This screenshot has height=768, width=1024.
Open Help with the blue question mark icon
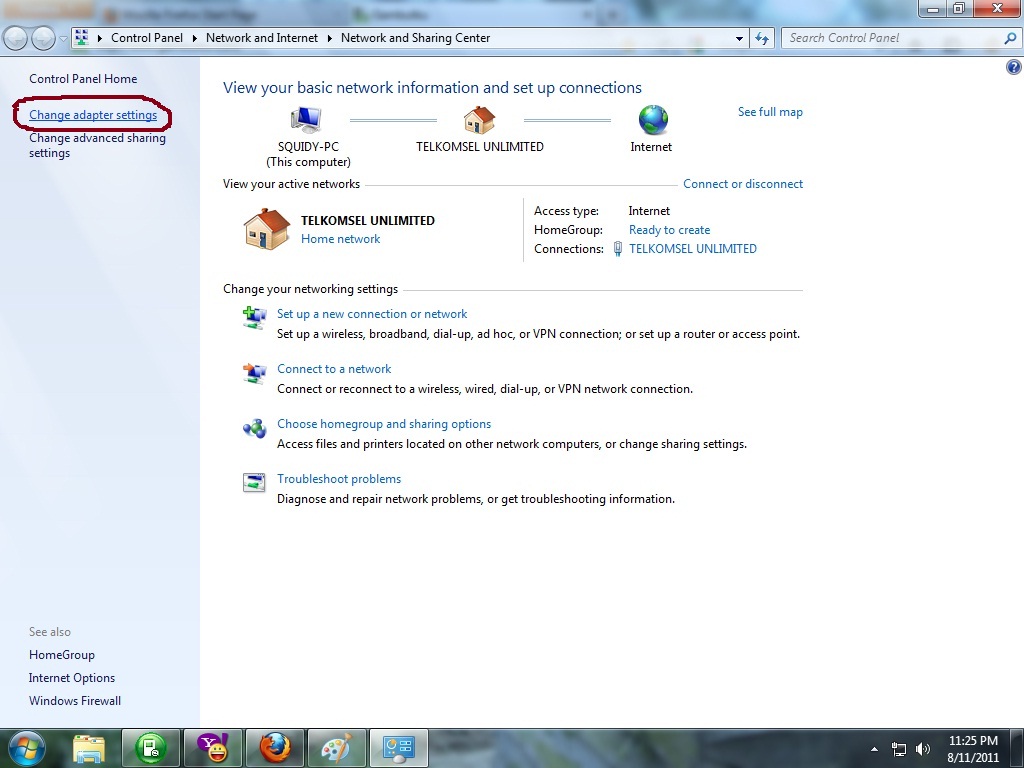pyautogui.click(x=1014, y=67)
